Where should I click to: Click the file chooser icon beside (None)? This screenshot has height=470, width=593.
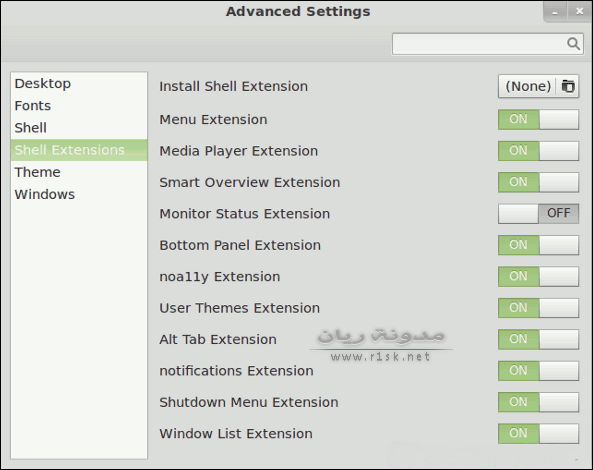[x=568, y=86]
